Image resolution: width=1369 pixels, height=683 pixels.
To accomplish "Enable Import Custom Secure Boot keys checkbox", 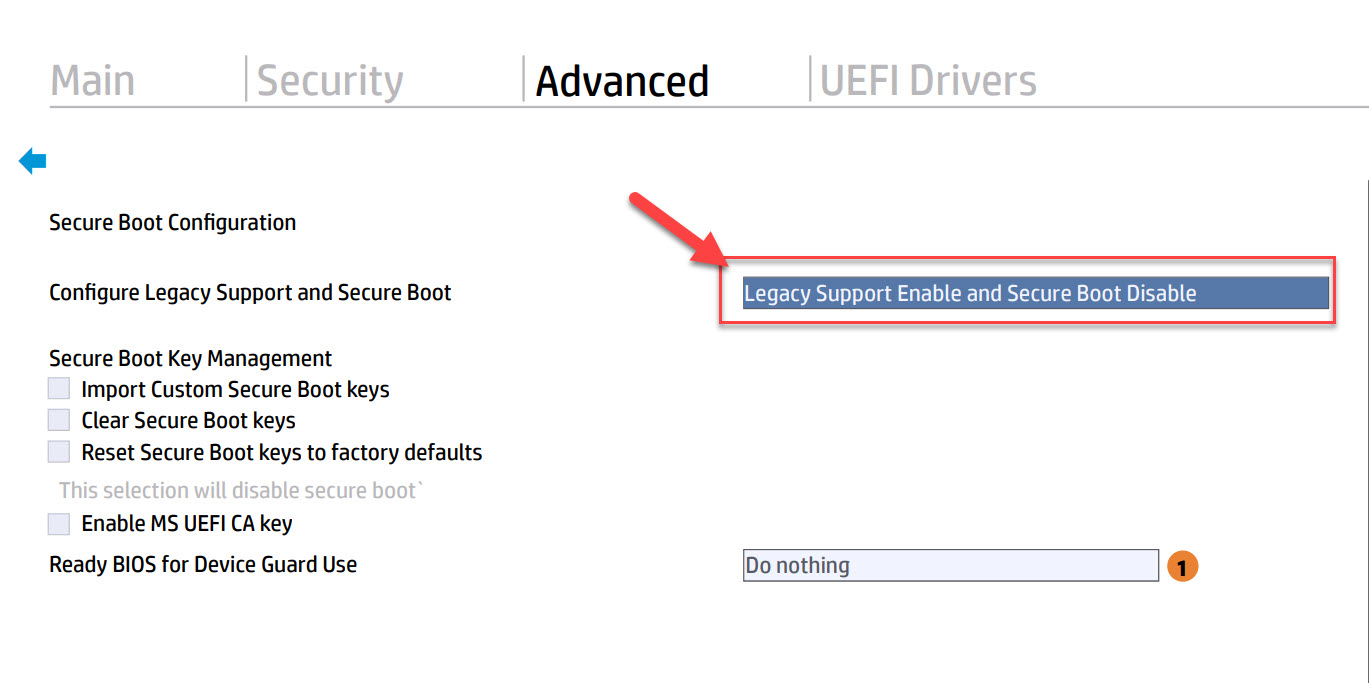I will [x=59, y=389].
